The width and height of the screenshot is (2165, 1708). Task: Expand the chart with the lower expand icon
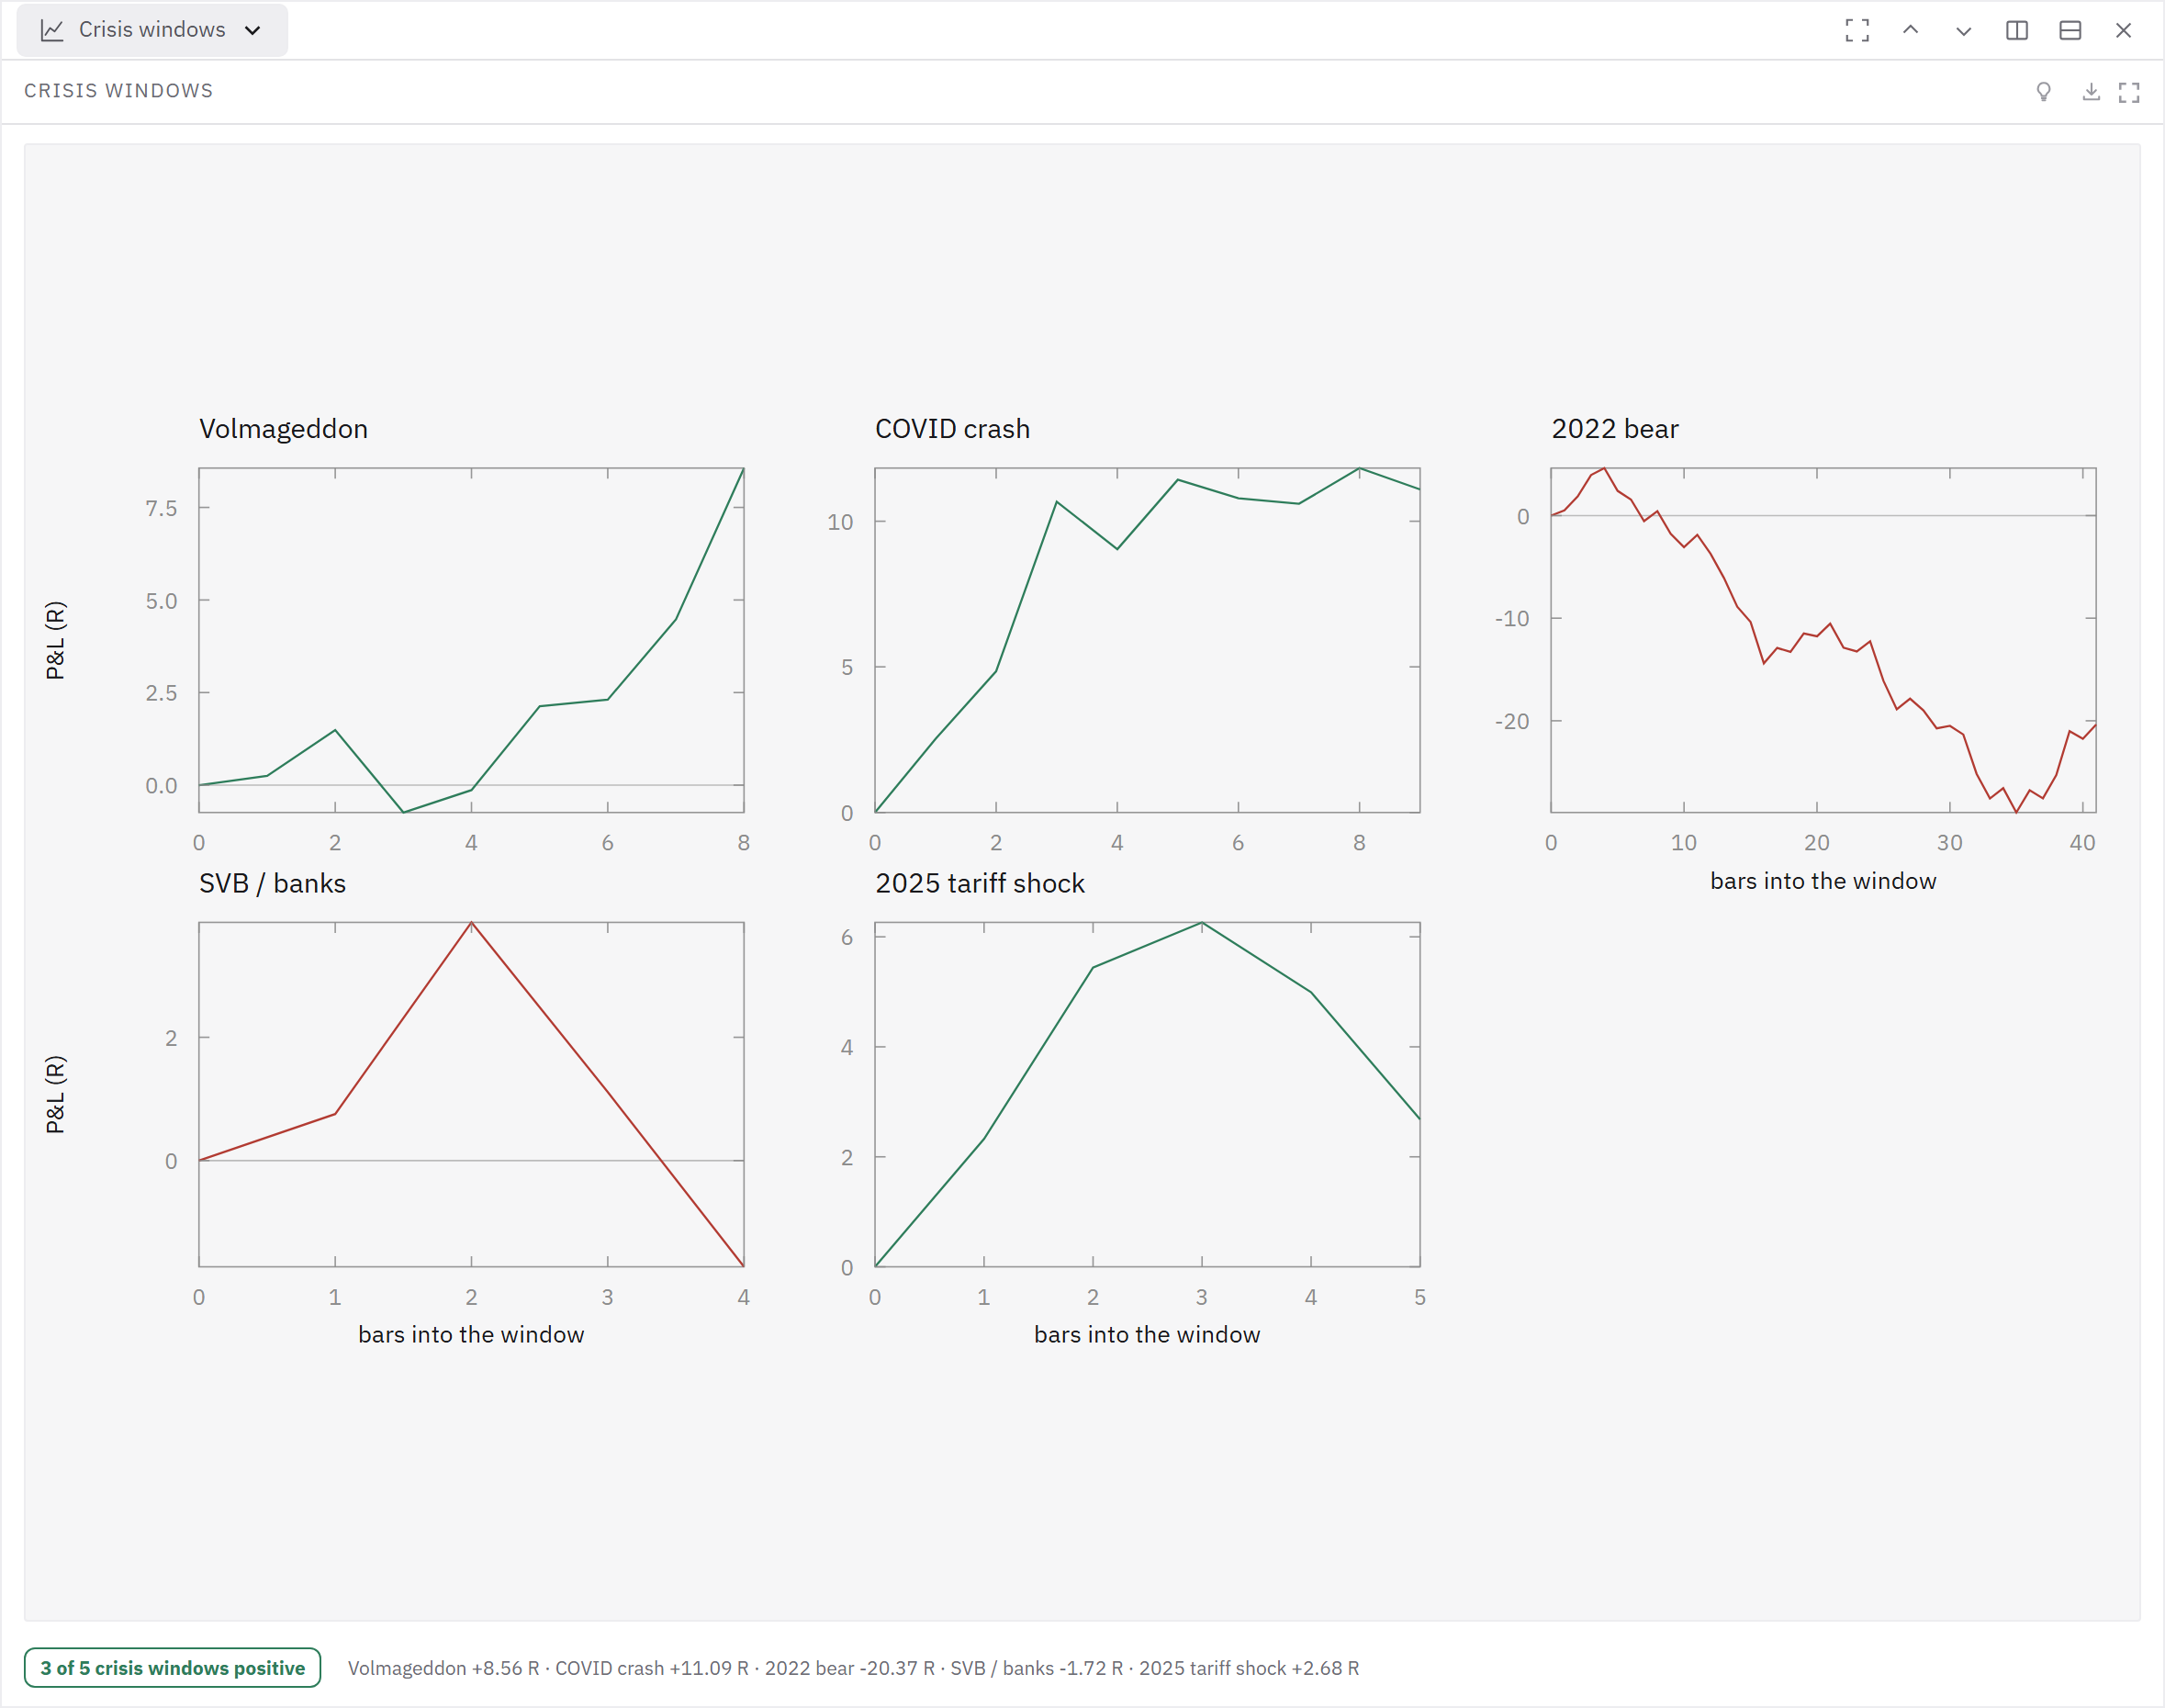click(x=2129, y=92)
